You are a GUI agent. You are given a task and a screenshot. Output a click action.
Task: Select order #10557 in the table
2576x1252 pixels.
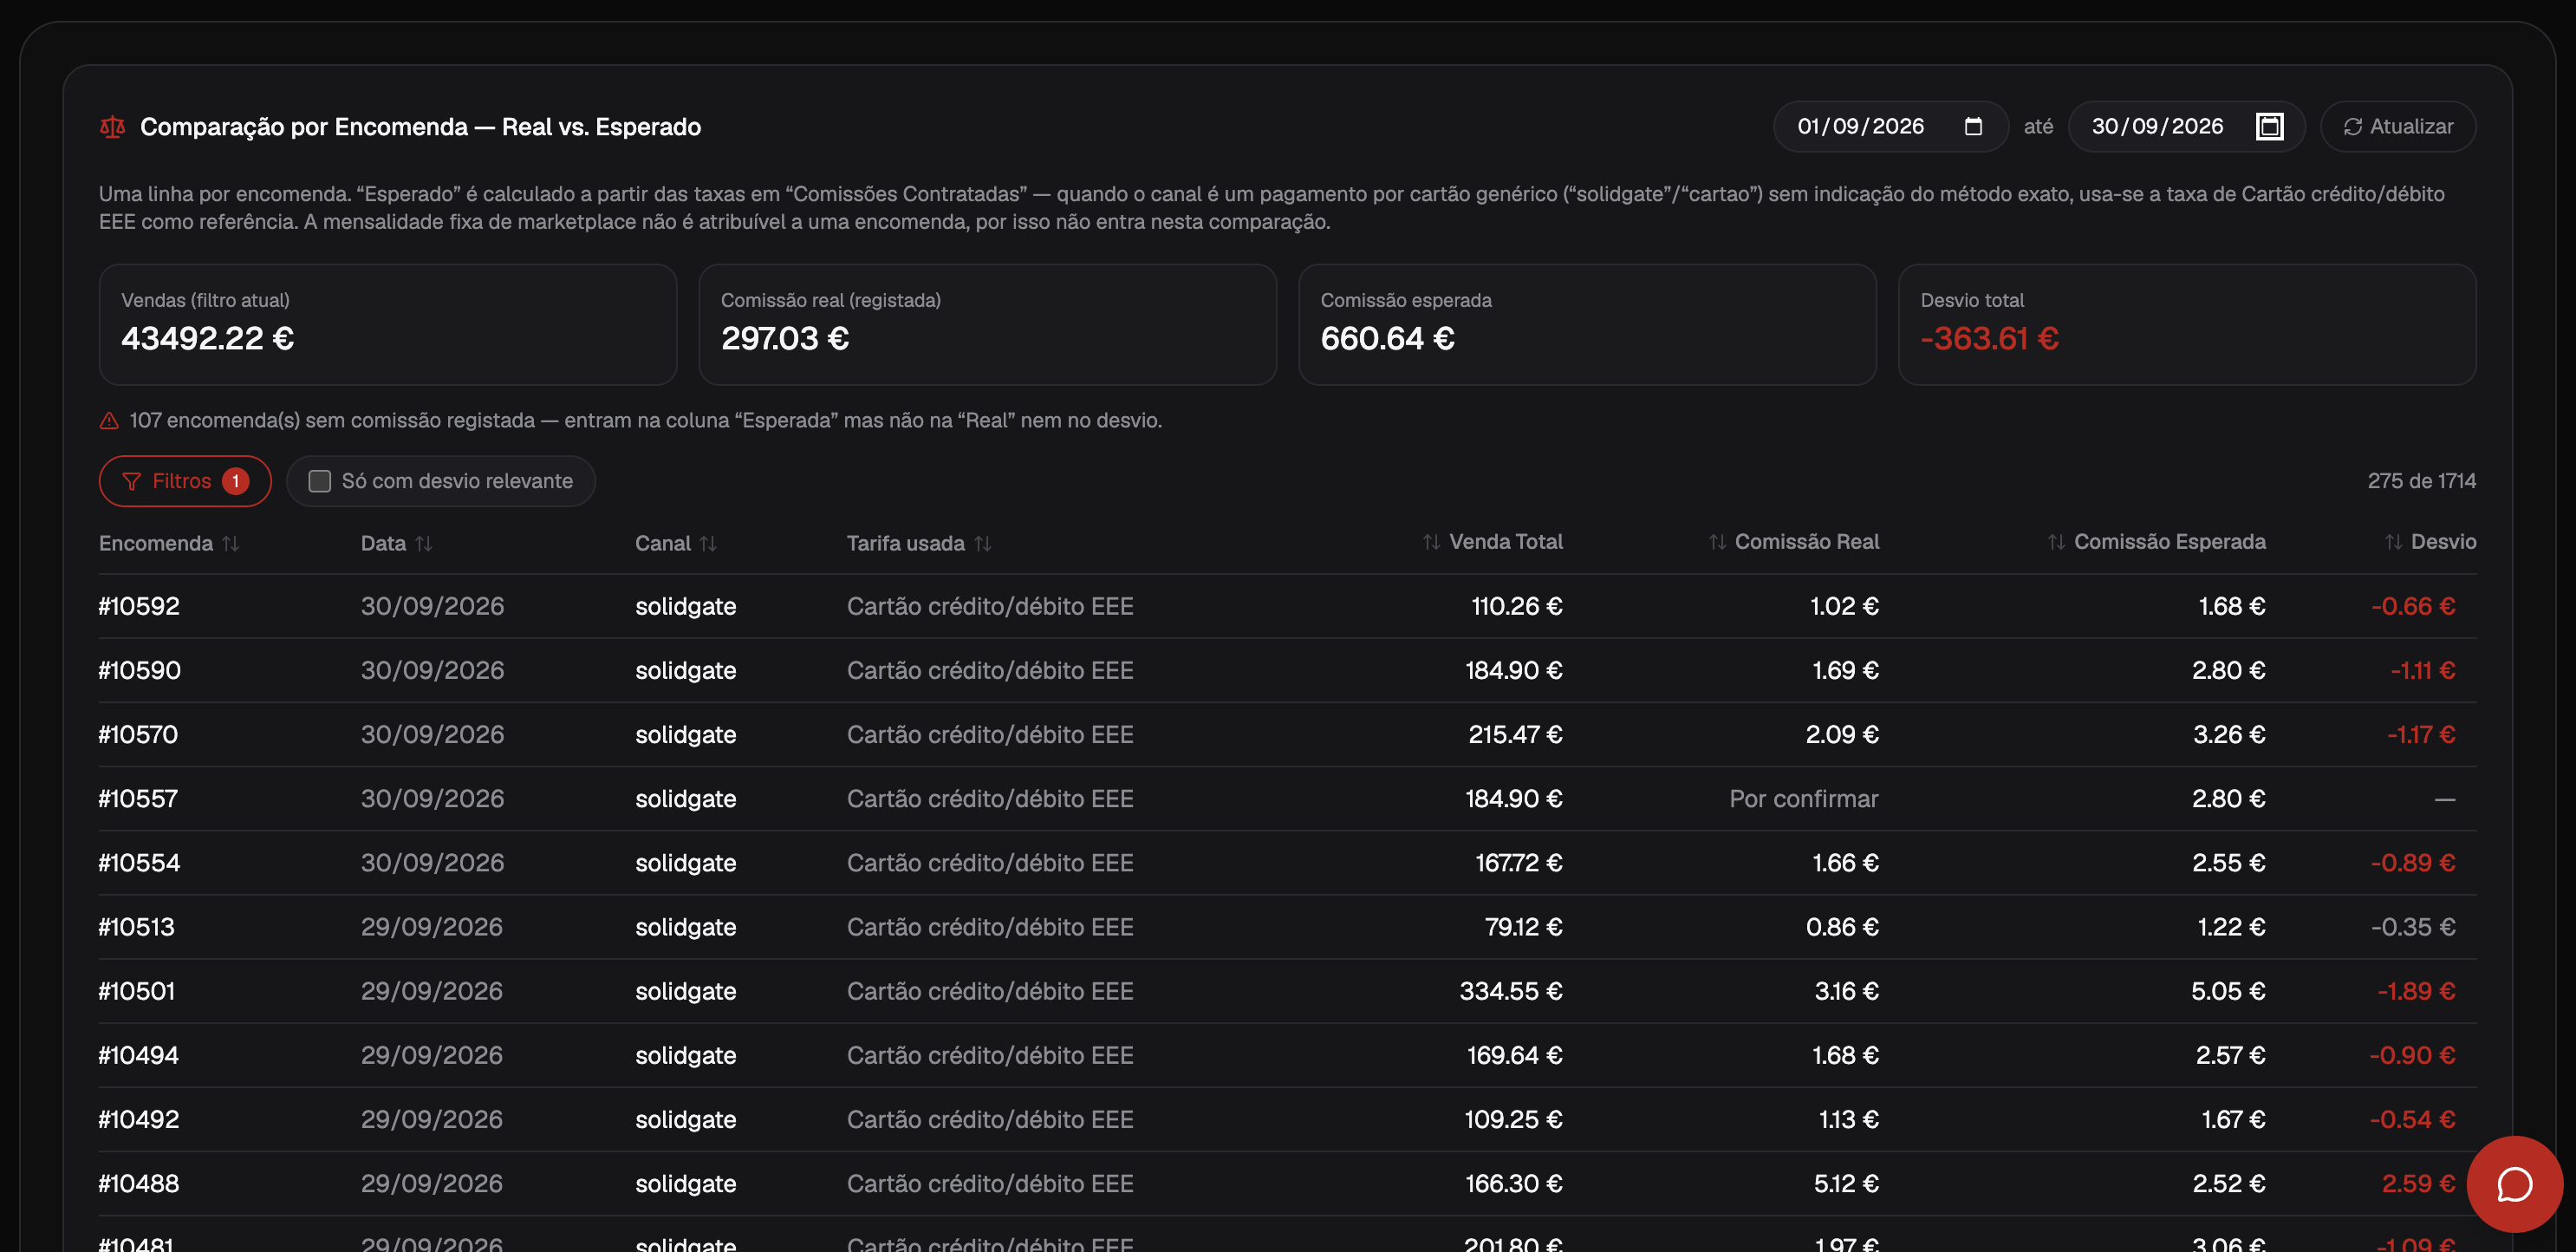coord(138,798)
